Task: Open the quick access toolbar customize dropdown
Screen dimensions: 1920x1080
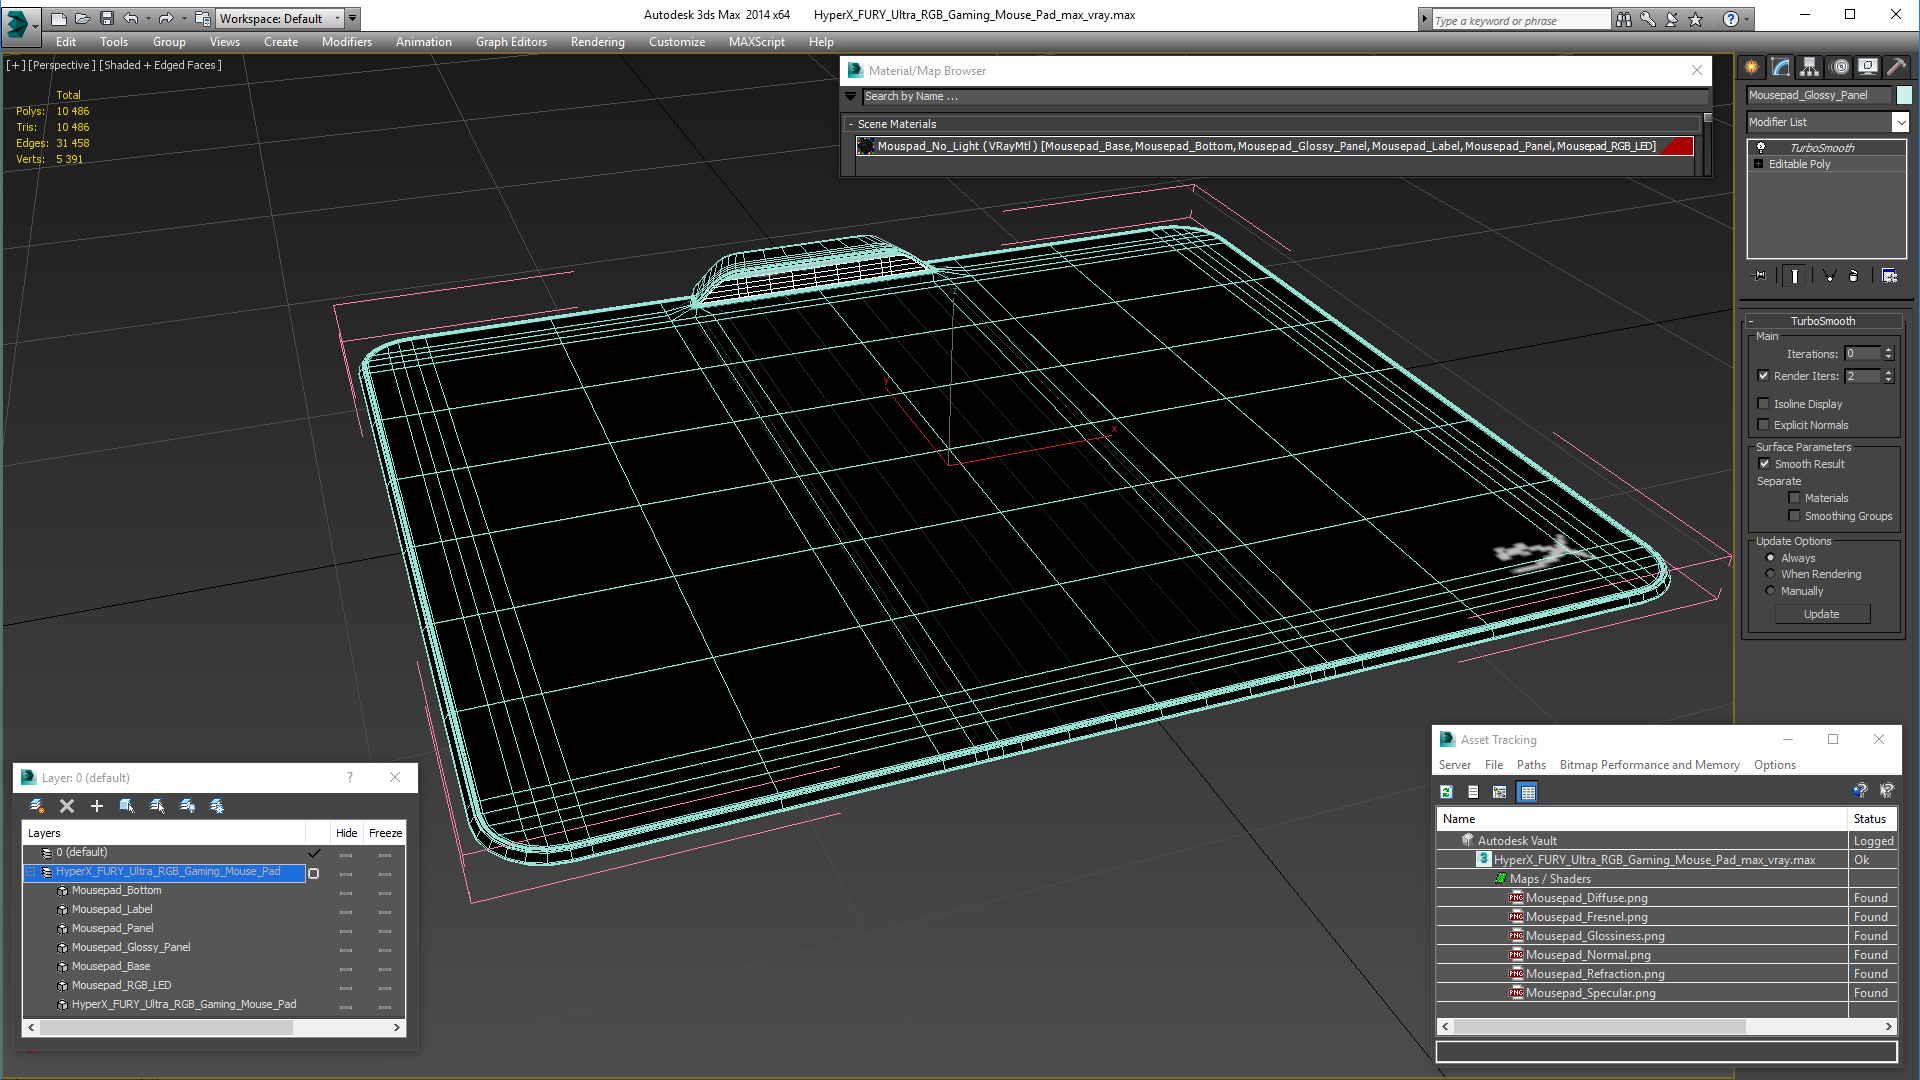Action: (353, 18)
